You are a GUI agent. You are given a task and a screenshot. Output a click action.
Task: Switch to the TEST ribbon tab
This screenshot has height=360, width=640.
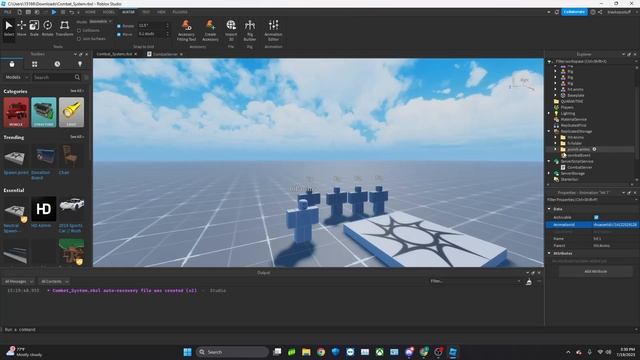click(x=146, y=12)
